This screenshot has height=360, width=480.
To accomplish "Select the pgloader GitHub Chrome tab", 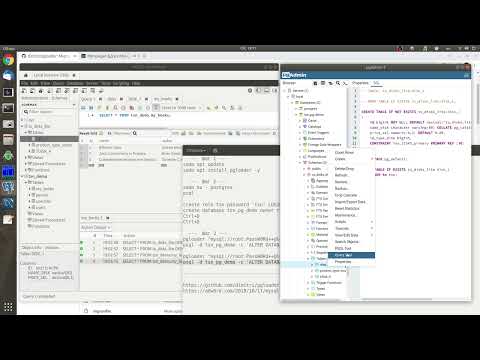I will pyautogui.click(x=48, y=56).
